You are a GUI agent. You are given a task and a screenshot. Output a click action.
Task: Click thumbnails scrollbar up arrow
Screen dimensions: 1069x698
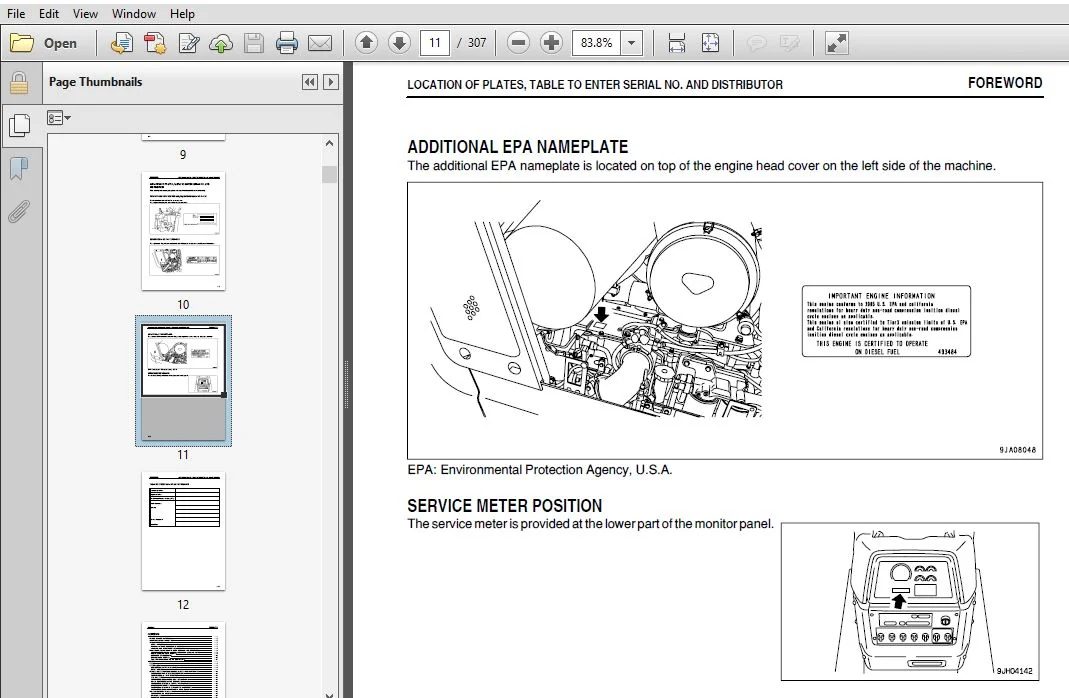coord(329,143)
